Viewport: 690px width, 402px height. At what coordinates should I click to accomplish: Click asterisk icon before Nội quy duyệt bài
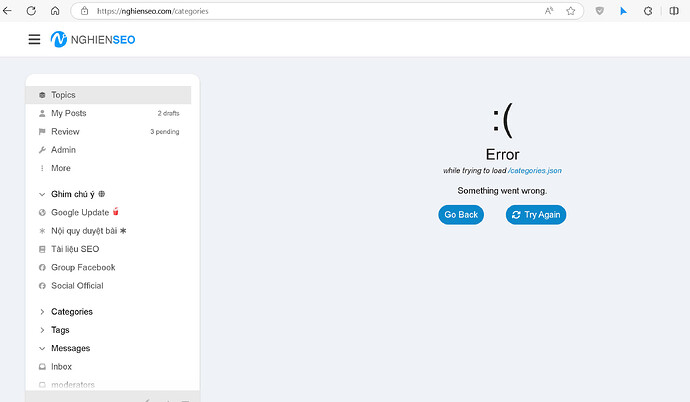pyautogui.click(x=42, y=231)
